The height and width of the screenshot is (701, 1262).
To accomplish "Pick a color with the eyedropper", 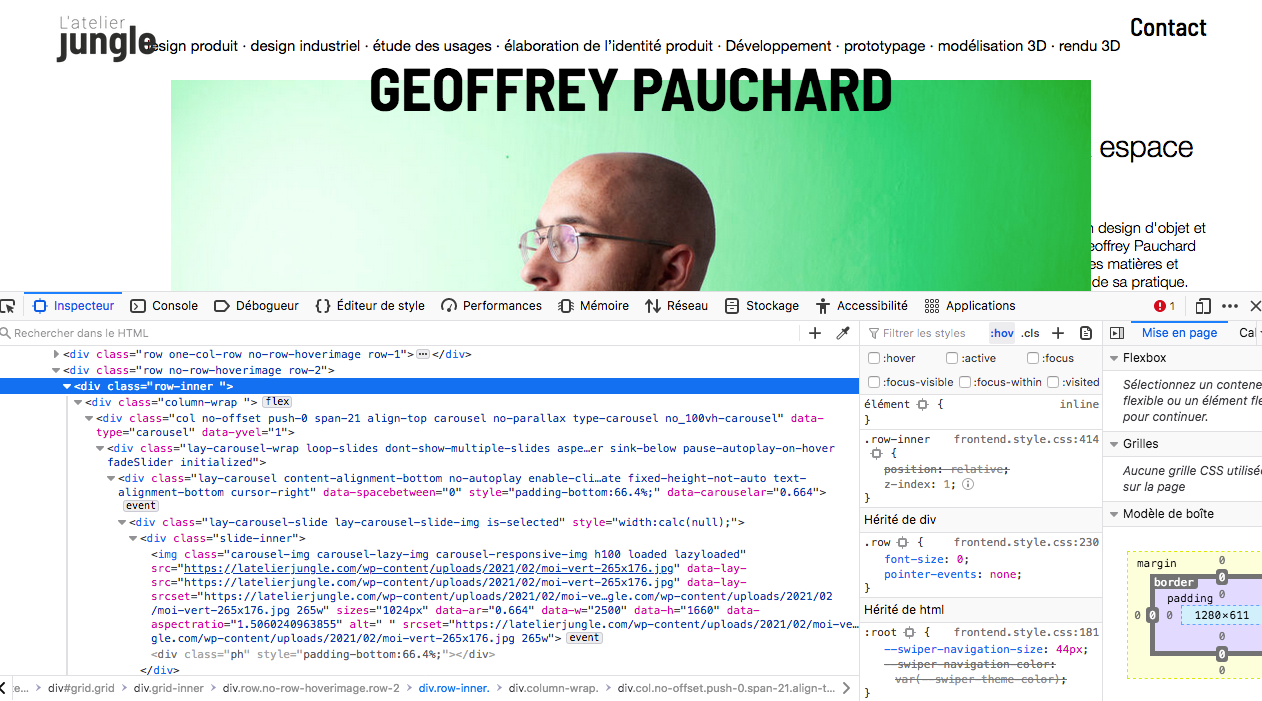I will pos(843,333).
